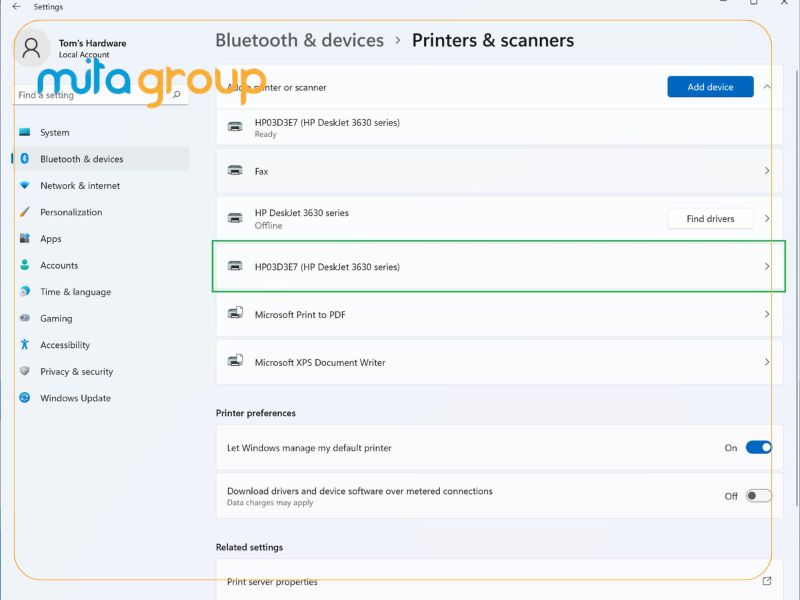Click the Windows Update refresh icon
800x600 pixels.
pyautogui.click(x=24, y=397)
